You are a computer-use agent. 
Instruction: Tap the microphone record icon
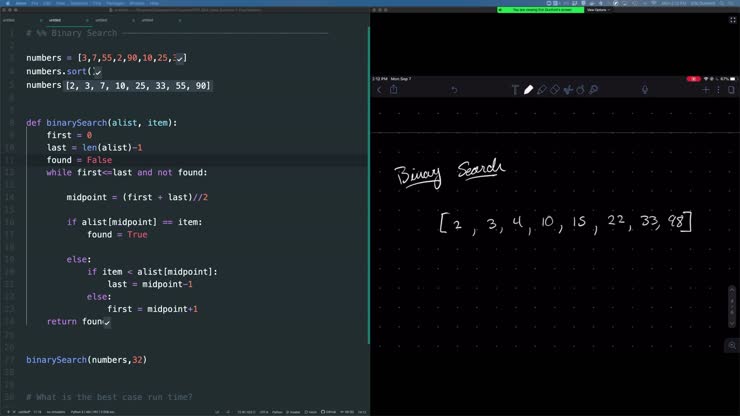tap(645, 90)
